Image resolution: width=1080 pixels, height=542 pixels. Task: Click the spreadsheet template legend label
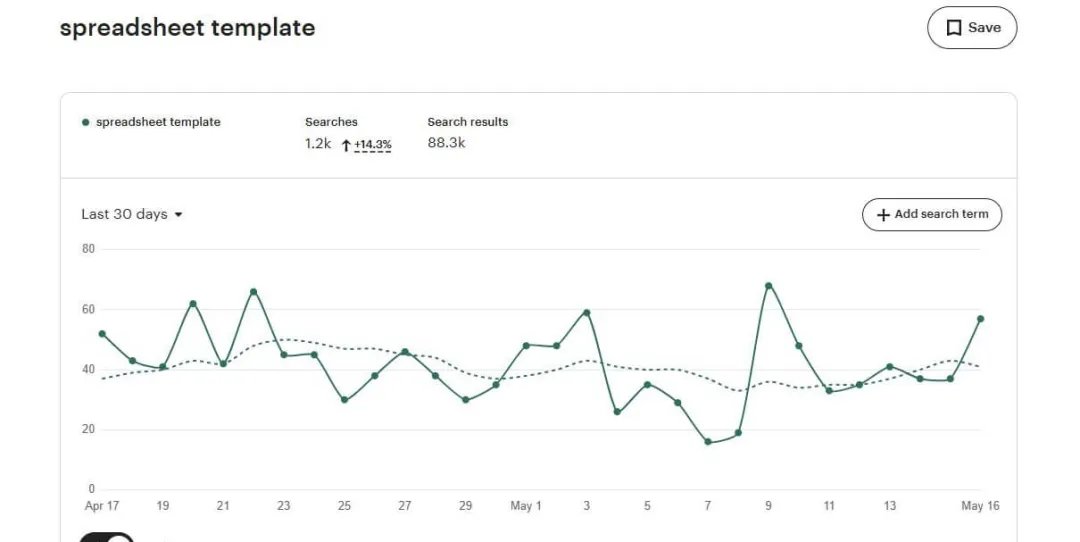pyautogui.click(x=158, y=123)
